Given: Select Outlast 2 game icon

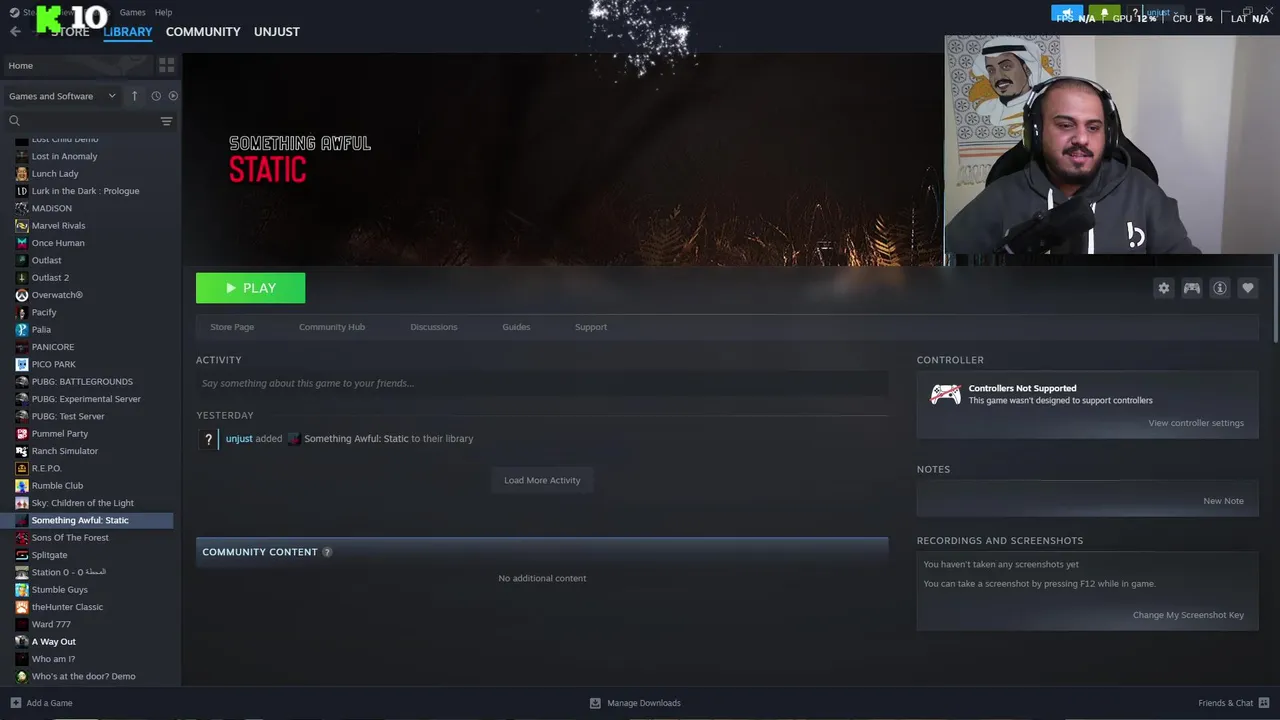Looking at the screenshot, I should click(x=22, y=278).
